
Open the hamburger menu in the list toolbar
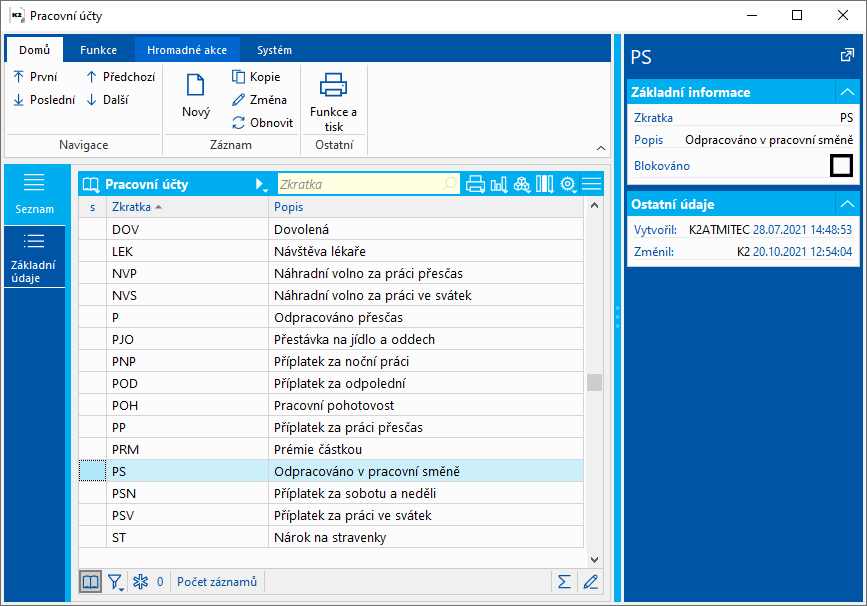coord(592,184)
